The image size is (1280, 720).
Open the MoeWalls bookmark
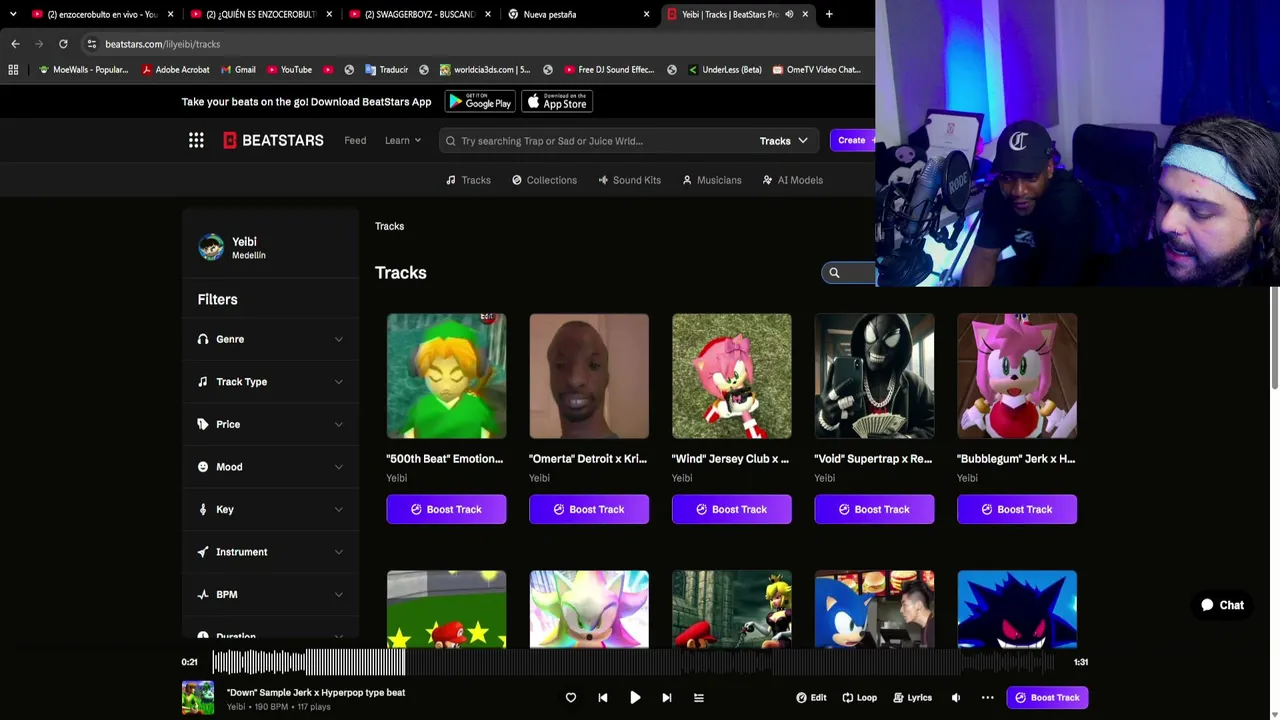pos(83,70)
